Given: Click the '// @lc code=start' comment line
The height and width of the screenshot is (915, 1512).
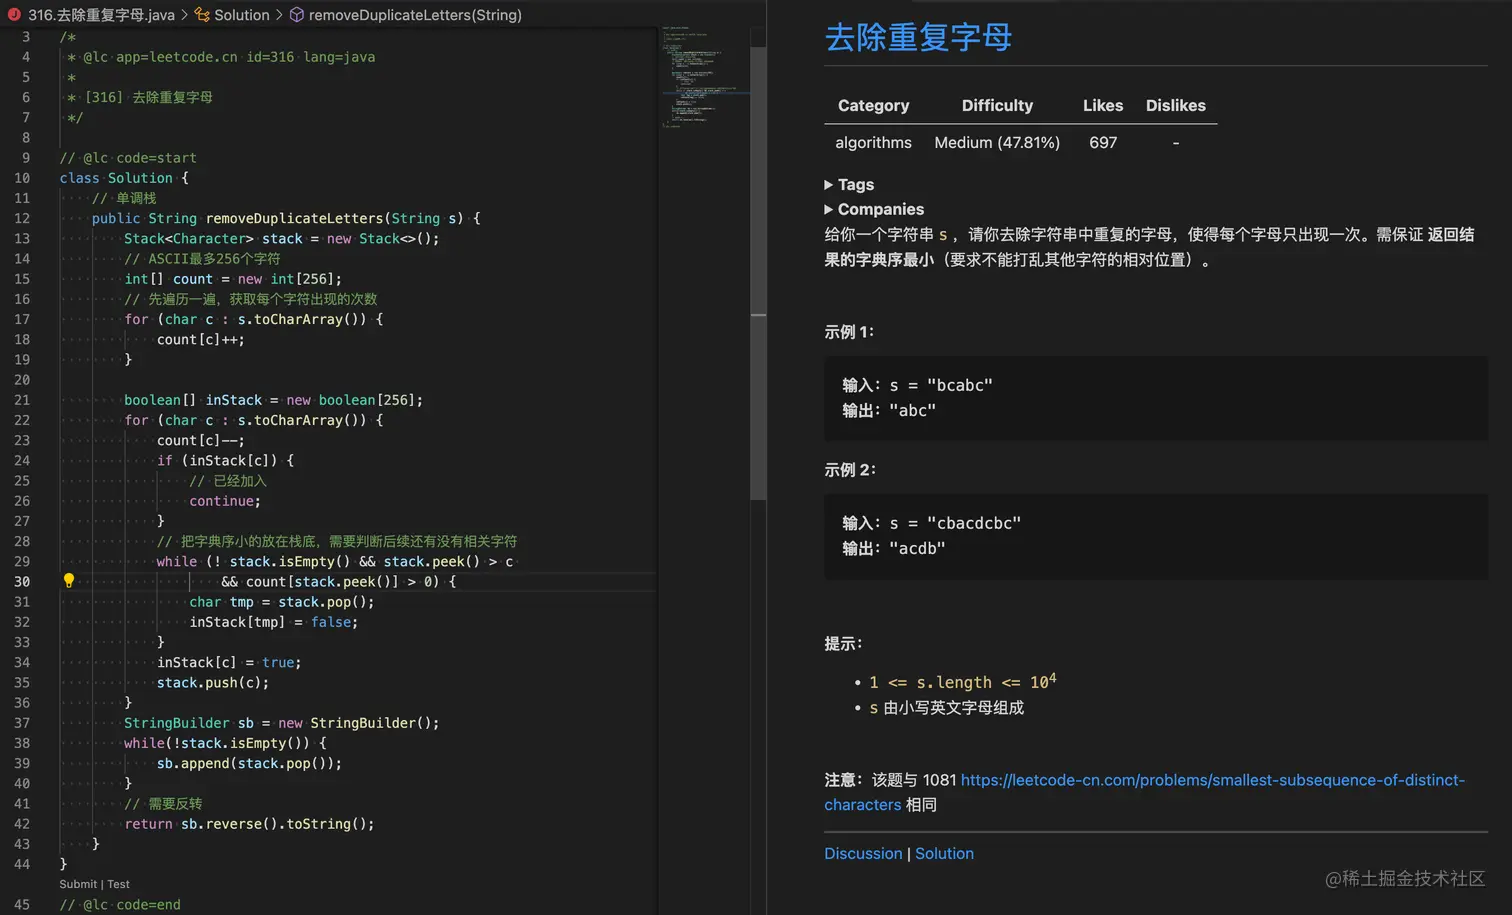Looking at the screenshot, I should pos(128,158).
